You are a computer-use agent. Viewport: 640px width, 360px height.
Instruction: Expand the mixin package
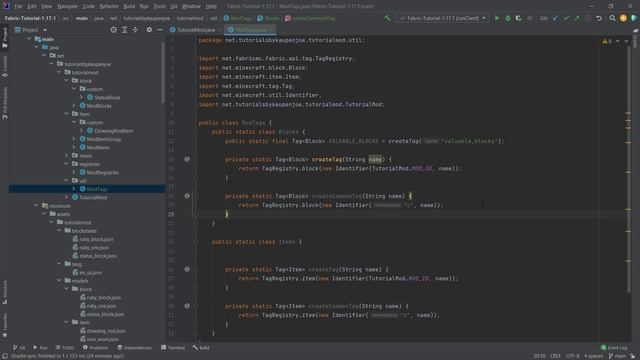tap(67, 156)
